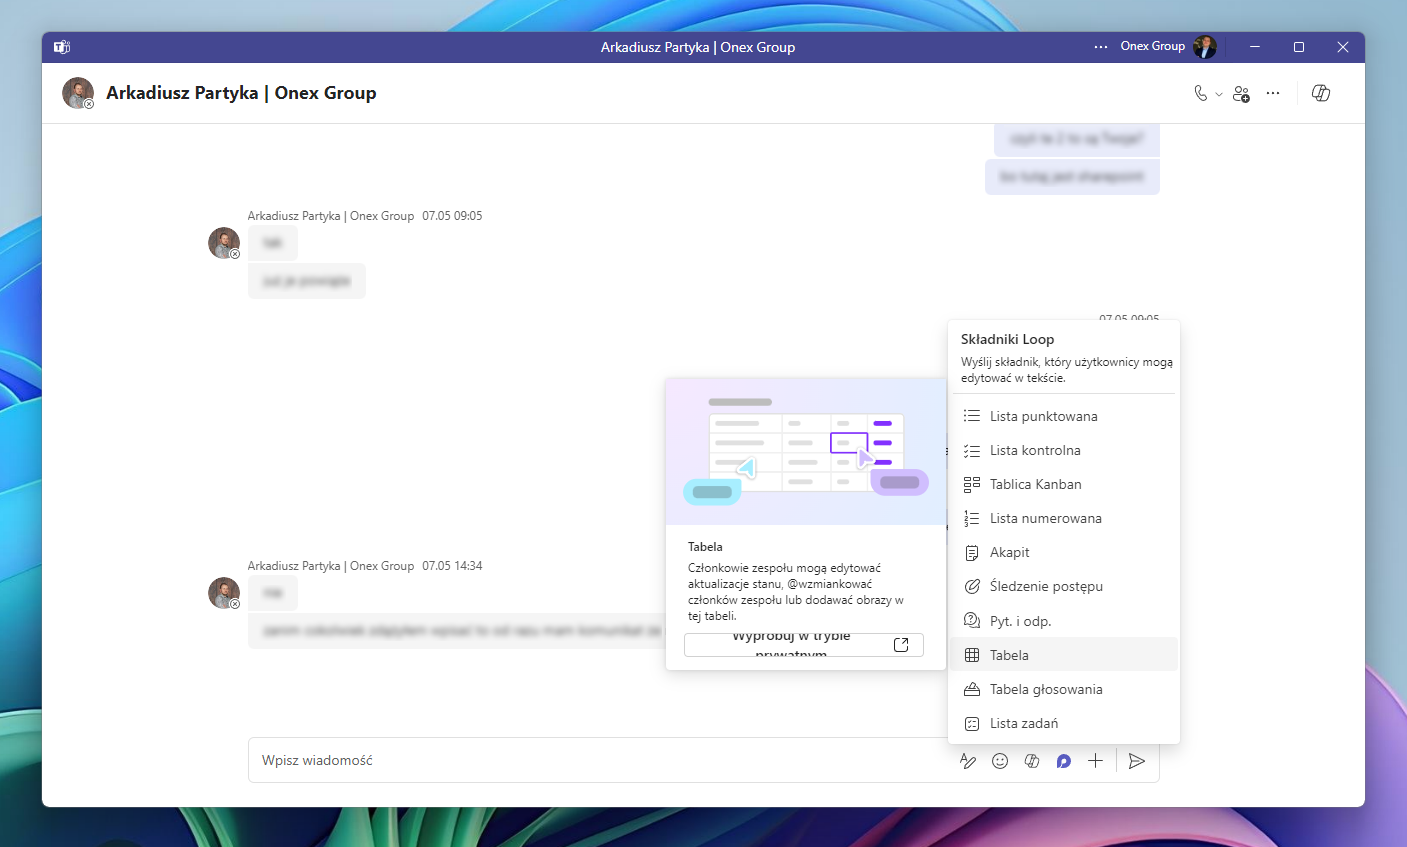This screenshot has height=847, width=1407.
Task: Open title bar settings and more ellipsis
Action: click(1101, 47)
